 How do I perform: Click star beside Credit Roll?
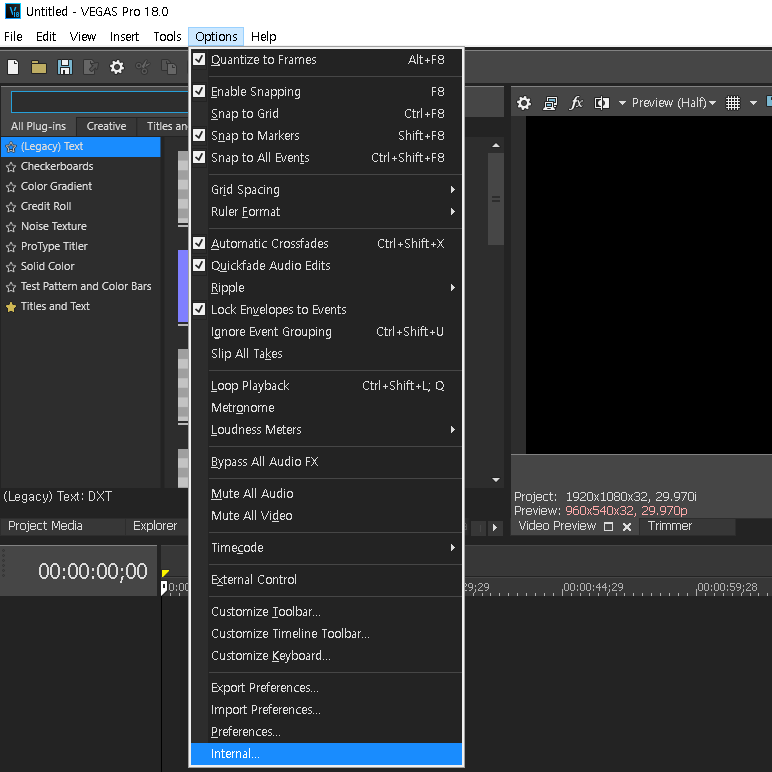(11, 207)
